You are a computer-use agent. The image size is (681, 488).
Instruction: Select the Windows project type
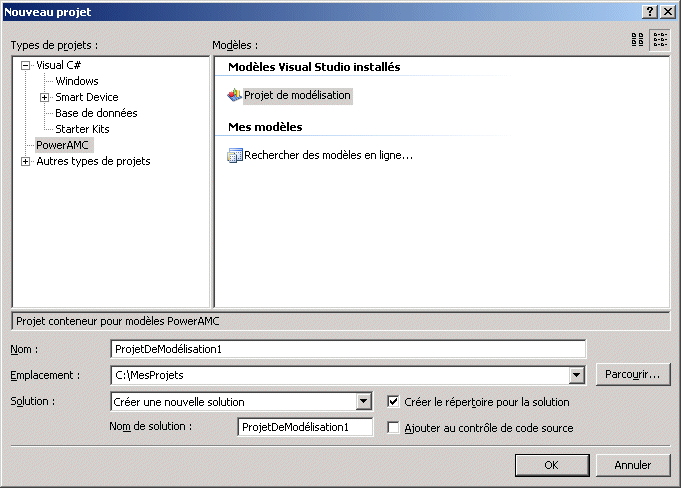[x=77, y=81]
